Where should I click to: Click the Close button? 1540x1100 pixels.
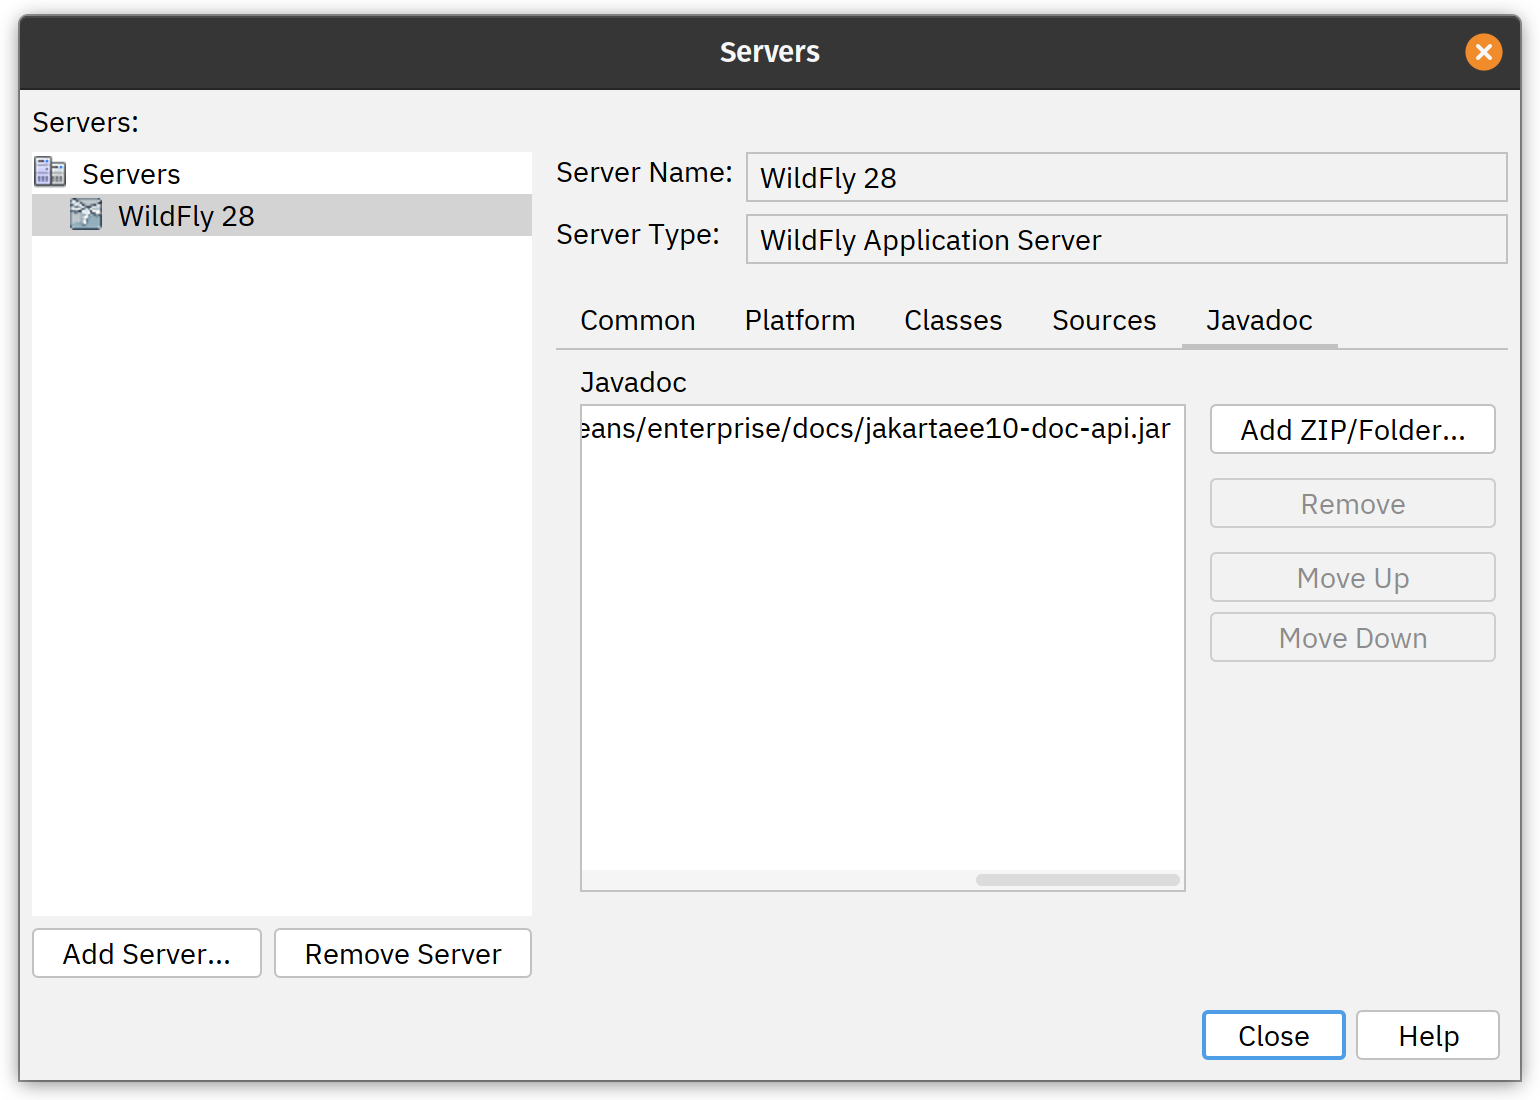tap(1274, 1036)
